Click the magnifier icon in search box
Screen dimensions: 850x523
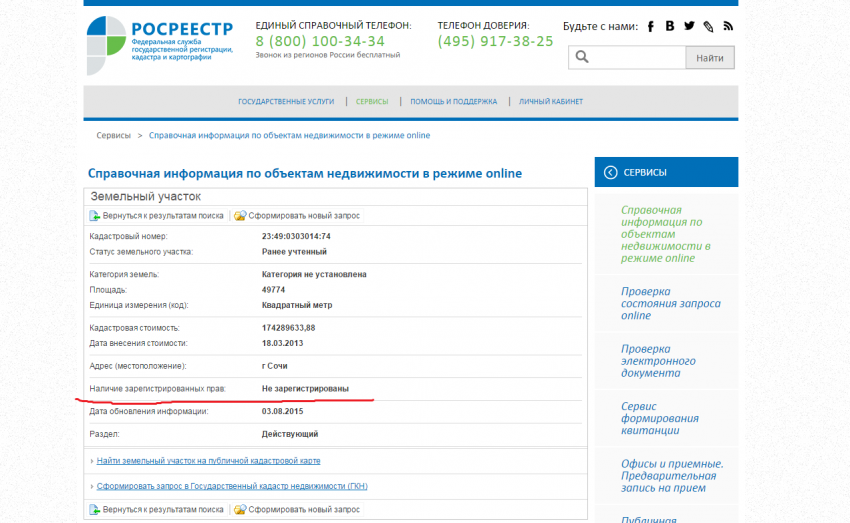[582, 58]
